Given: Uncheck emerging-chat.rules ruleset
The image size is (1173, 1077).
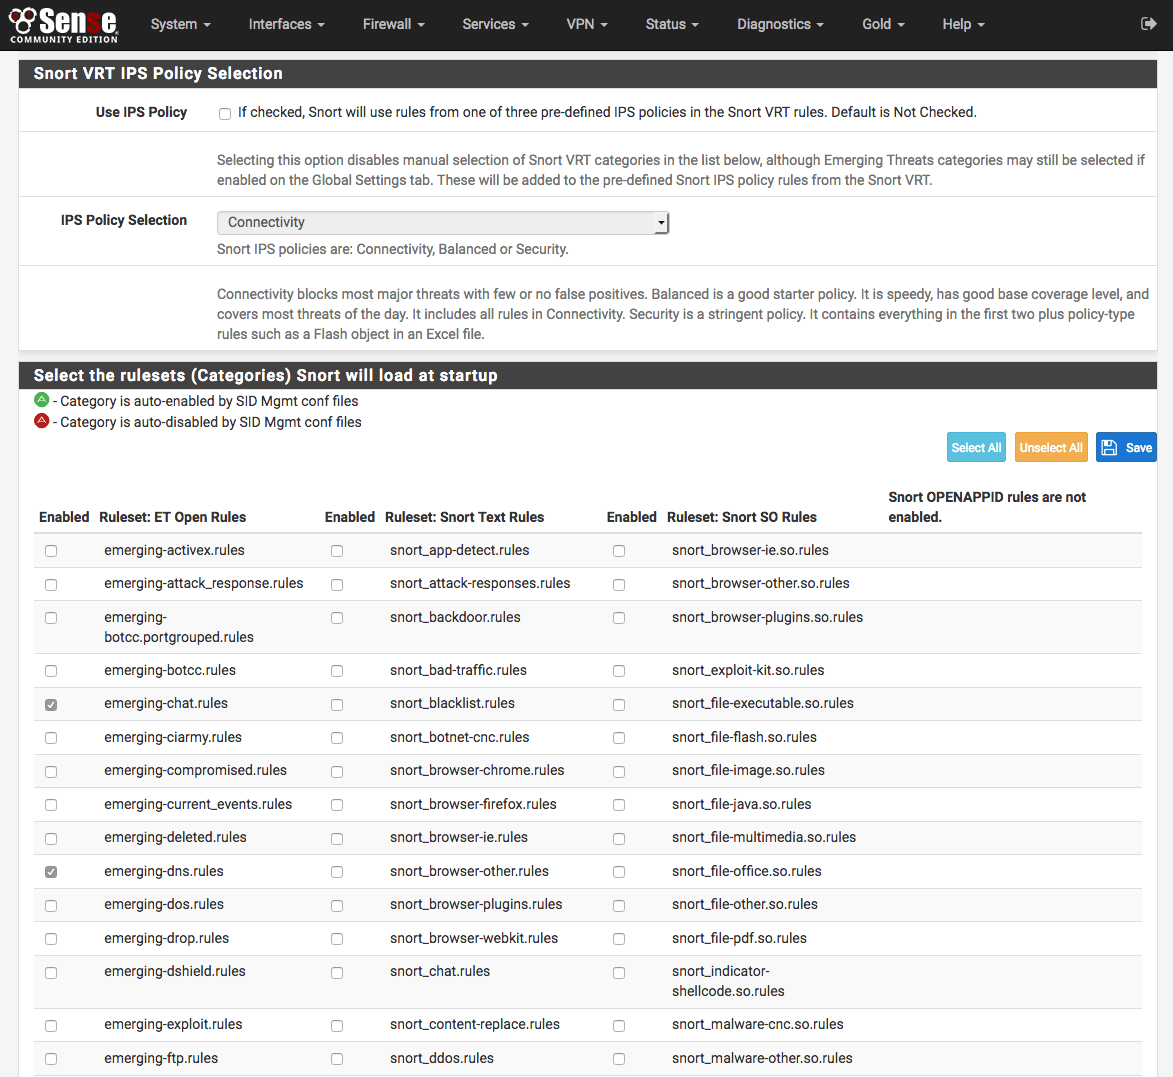Looking at the screenshot, I should pos(51,705).
